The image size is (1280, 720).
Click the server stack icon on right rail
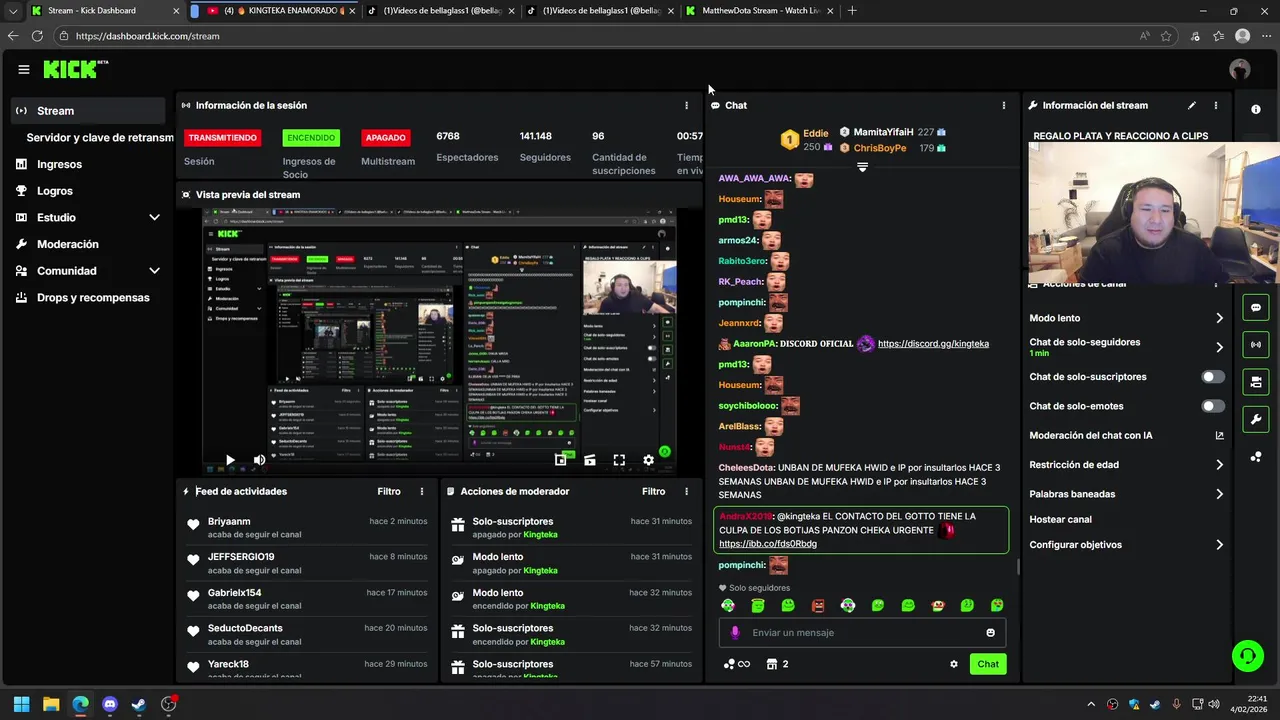1256,381
